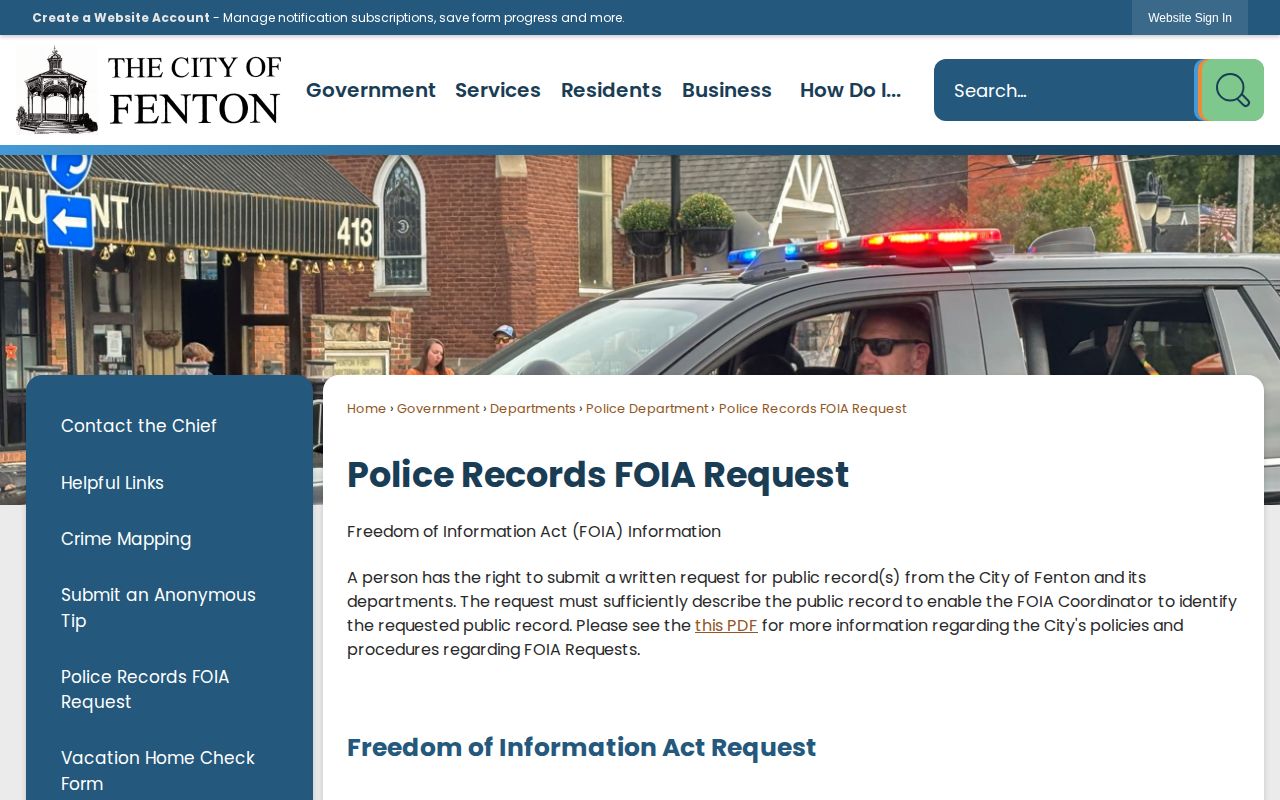The height and width of the screenshot is (800, 1280).
Task: Open Contact the Chief sidebar link
Action: pos(139,426)
